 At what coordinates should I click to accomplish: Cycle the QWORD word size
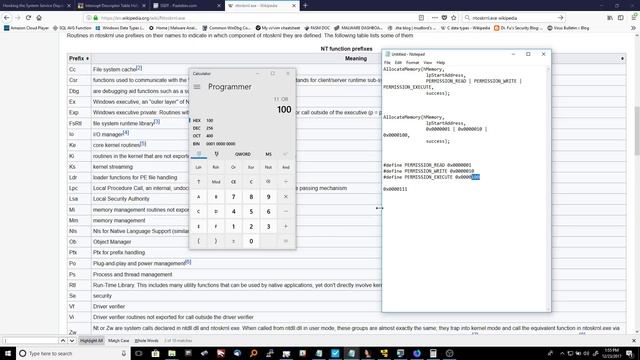pyautogui.click(x=243, y=154)
